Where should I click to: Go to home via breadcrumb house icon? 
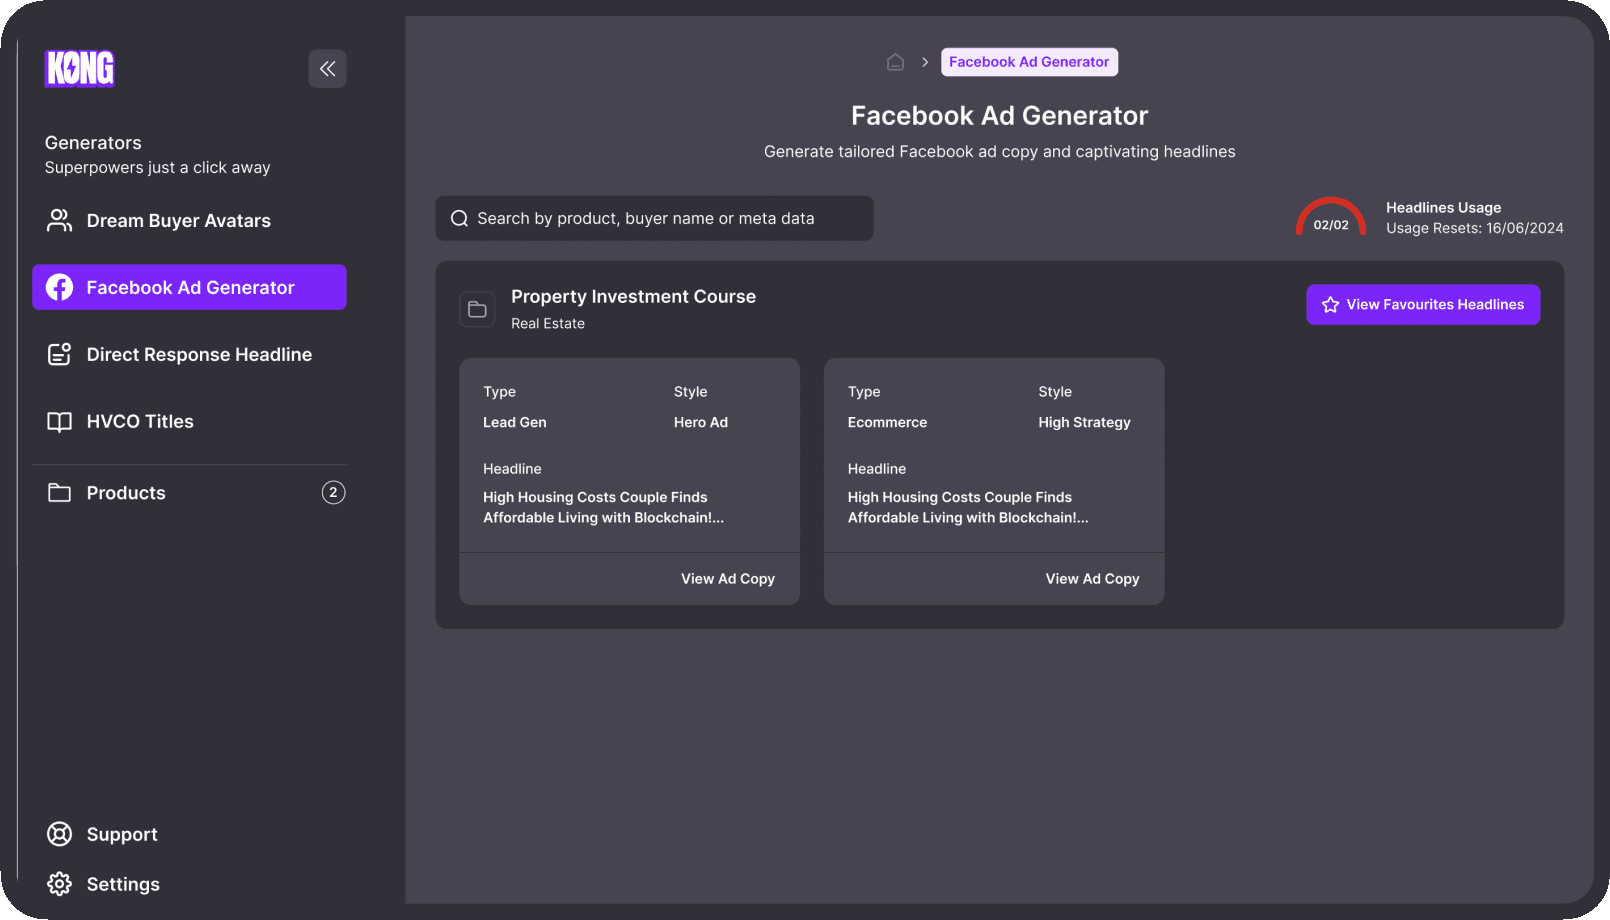tap(895, 62)
